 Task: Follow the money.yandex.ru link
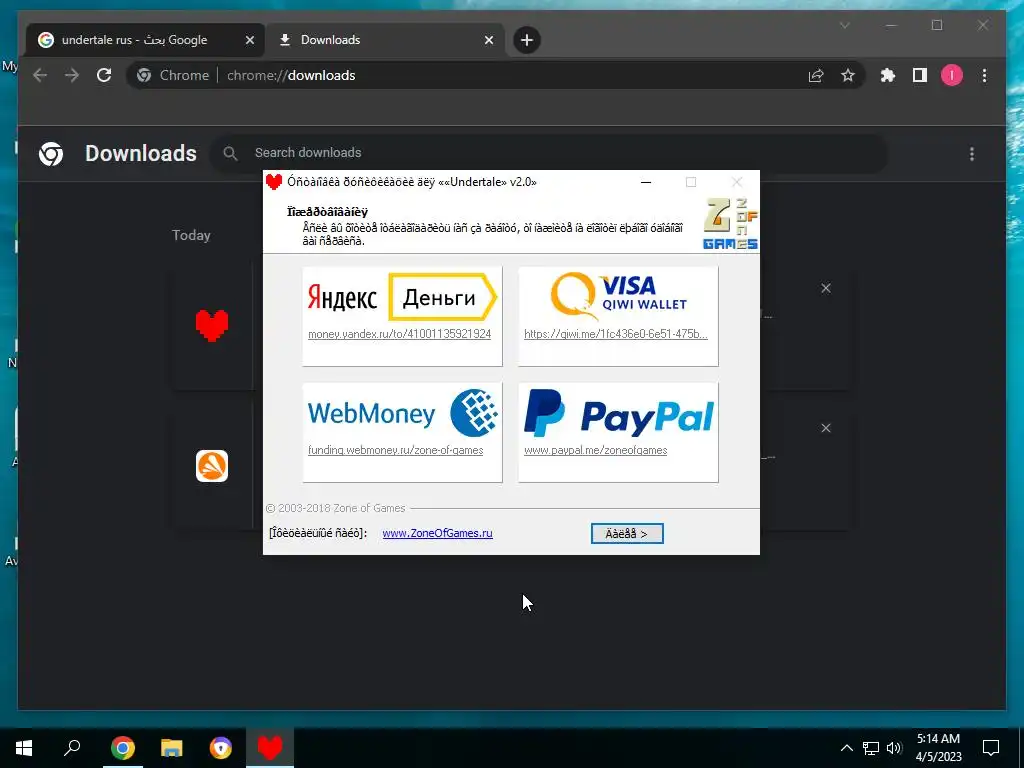399,334
